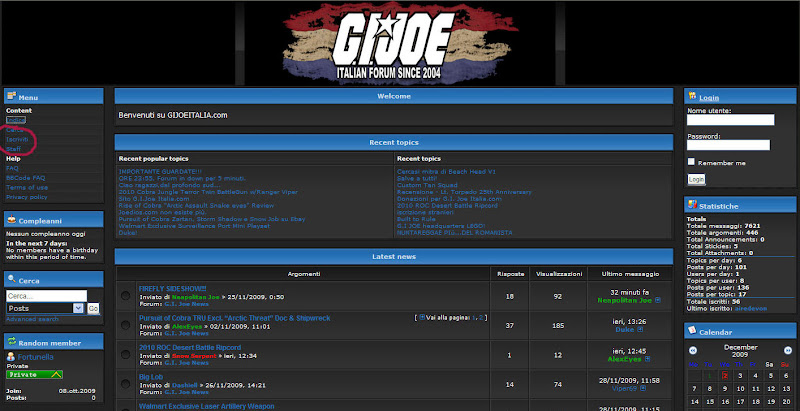Click the keys icon in the Login header
Screen dimensions: 800x411
692,96
